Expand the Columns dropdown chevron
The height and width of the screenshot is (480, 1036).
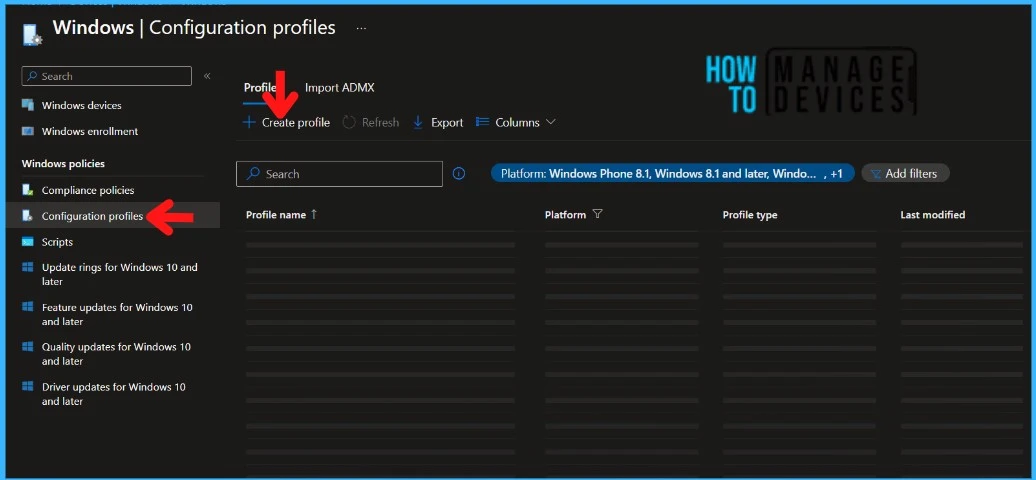tap(550, 122)
